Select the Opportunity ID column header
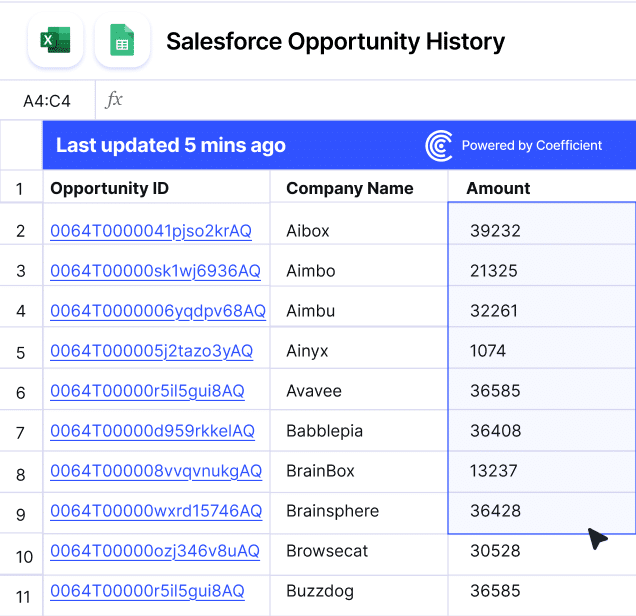 coord(156,187)
